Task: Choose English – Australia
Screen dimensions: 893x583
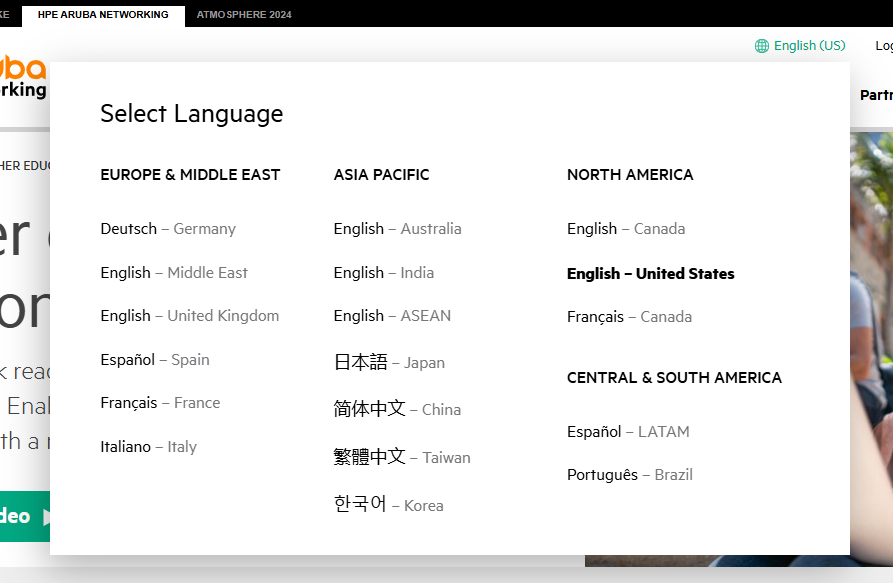Action: pos(397,228)
